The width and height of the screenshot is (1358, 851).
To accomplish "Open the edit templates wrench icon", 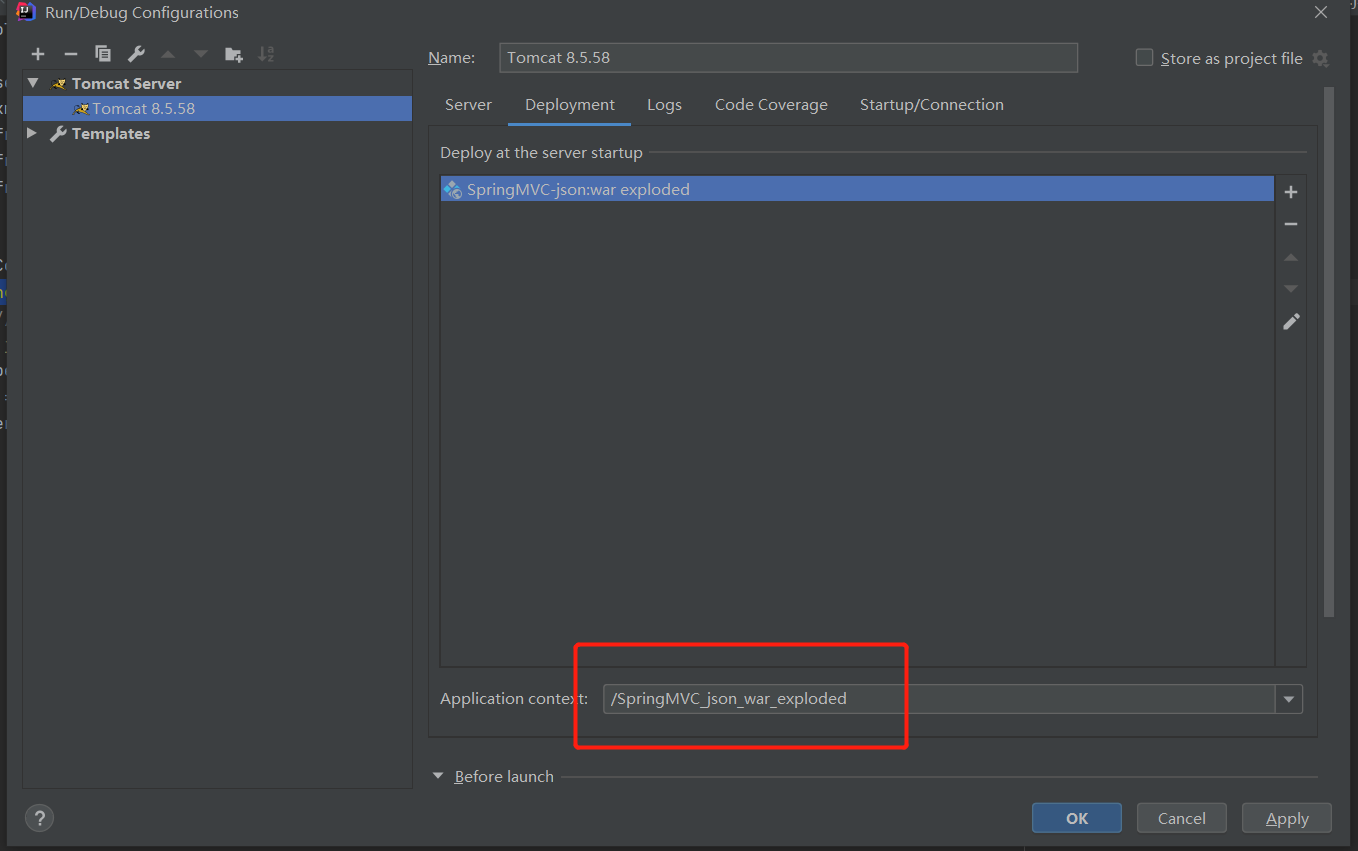I will click(136, 54).
